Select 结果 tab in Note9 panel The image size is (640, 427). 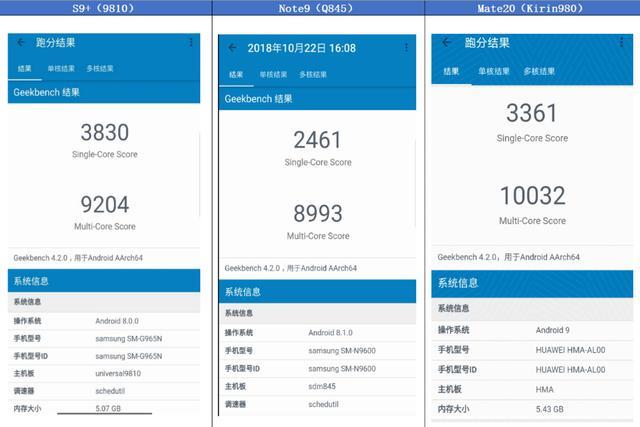tap(236, 75)
